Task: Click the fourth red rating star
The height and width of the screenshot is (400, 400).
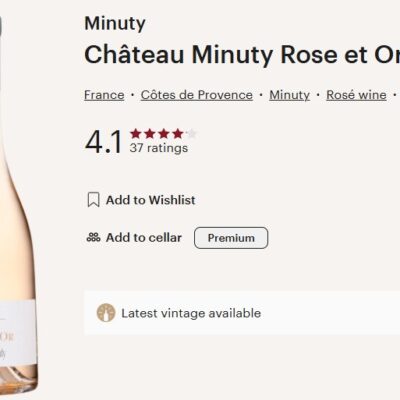Action: (178, 134)
